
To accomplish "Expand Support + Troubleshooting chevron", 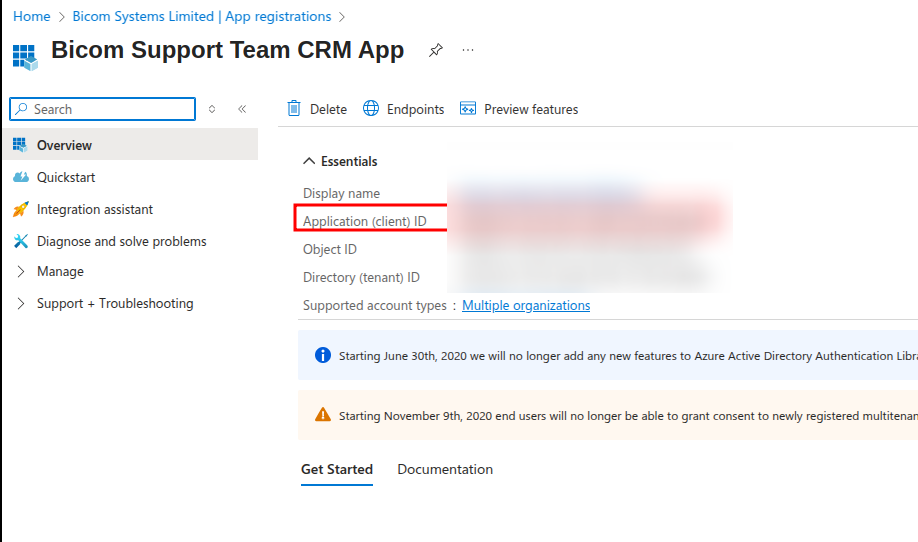I will pos(20,303).
